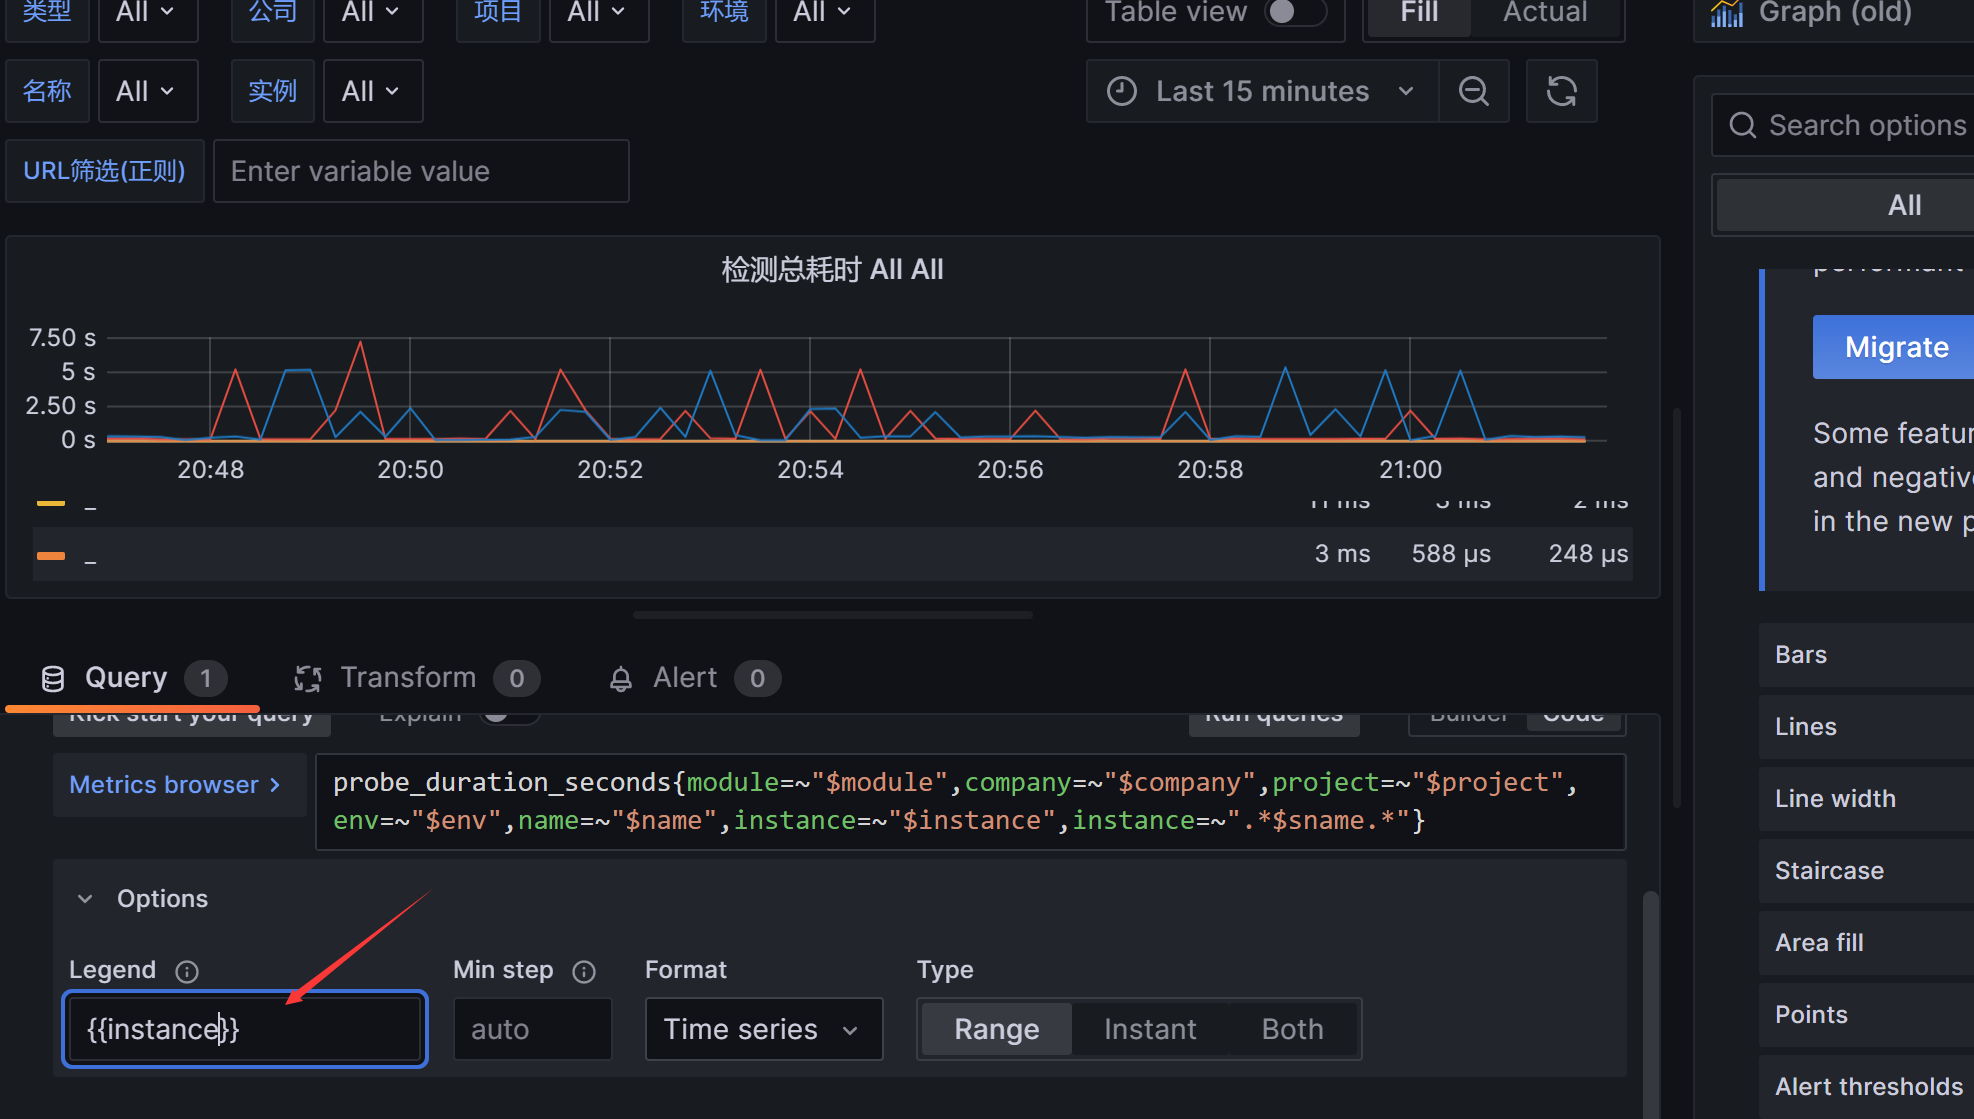This screenshot has height=1119, width=1974.
Task: Click the URL filter variable value input
Action: pos(421,171)
